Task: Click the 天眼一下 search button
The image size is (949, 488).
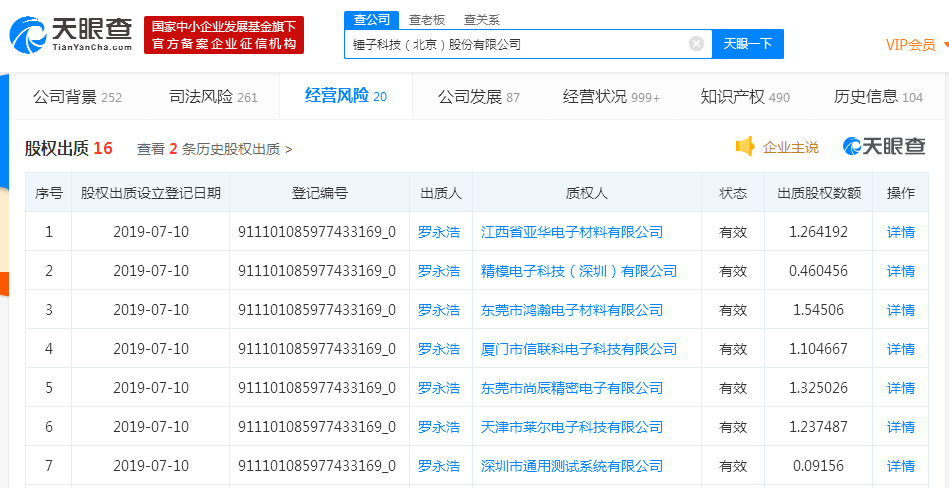Action: point(748,44)
